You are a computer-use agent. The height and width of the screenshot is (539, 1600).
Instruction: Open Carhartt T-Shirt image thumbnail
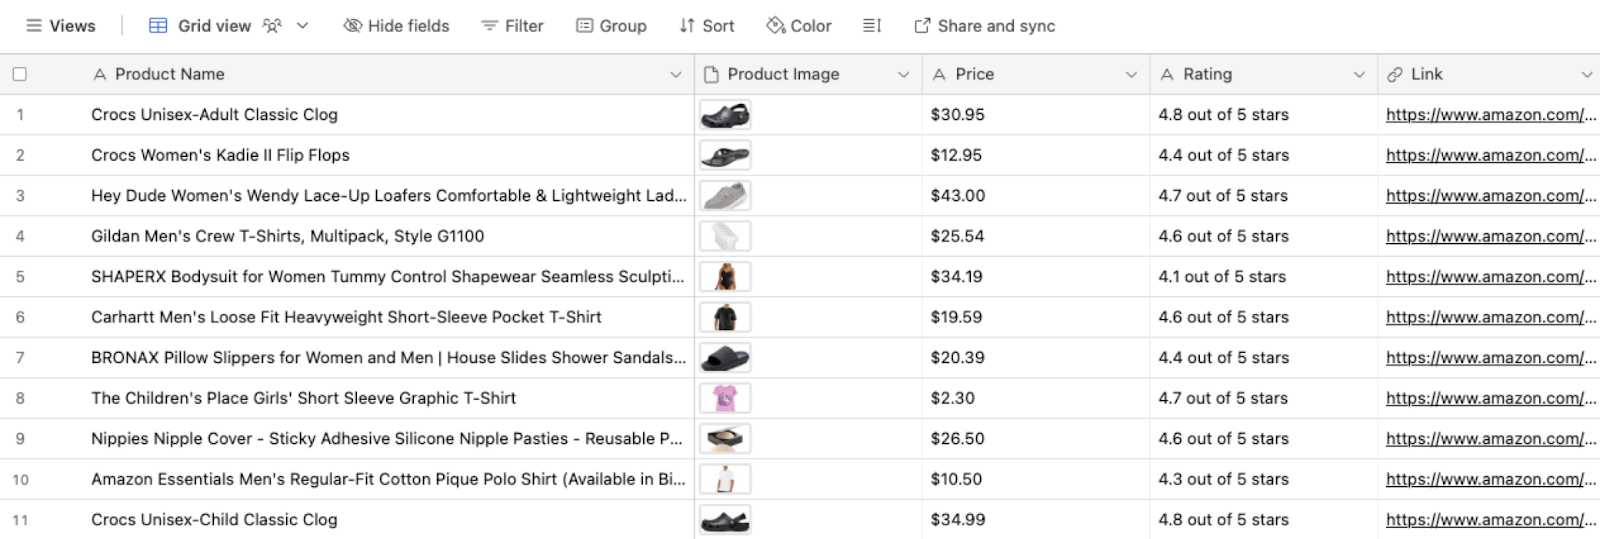point(725,317)
